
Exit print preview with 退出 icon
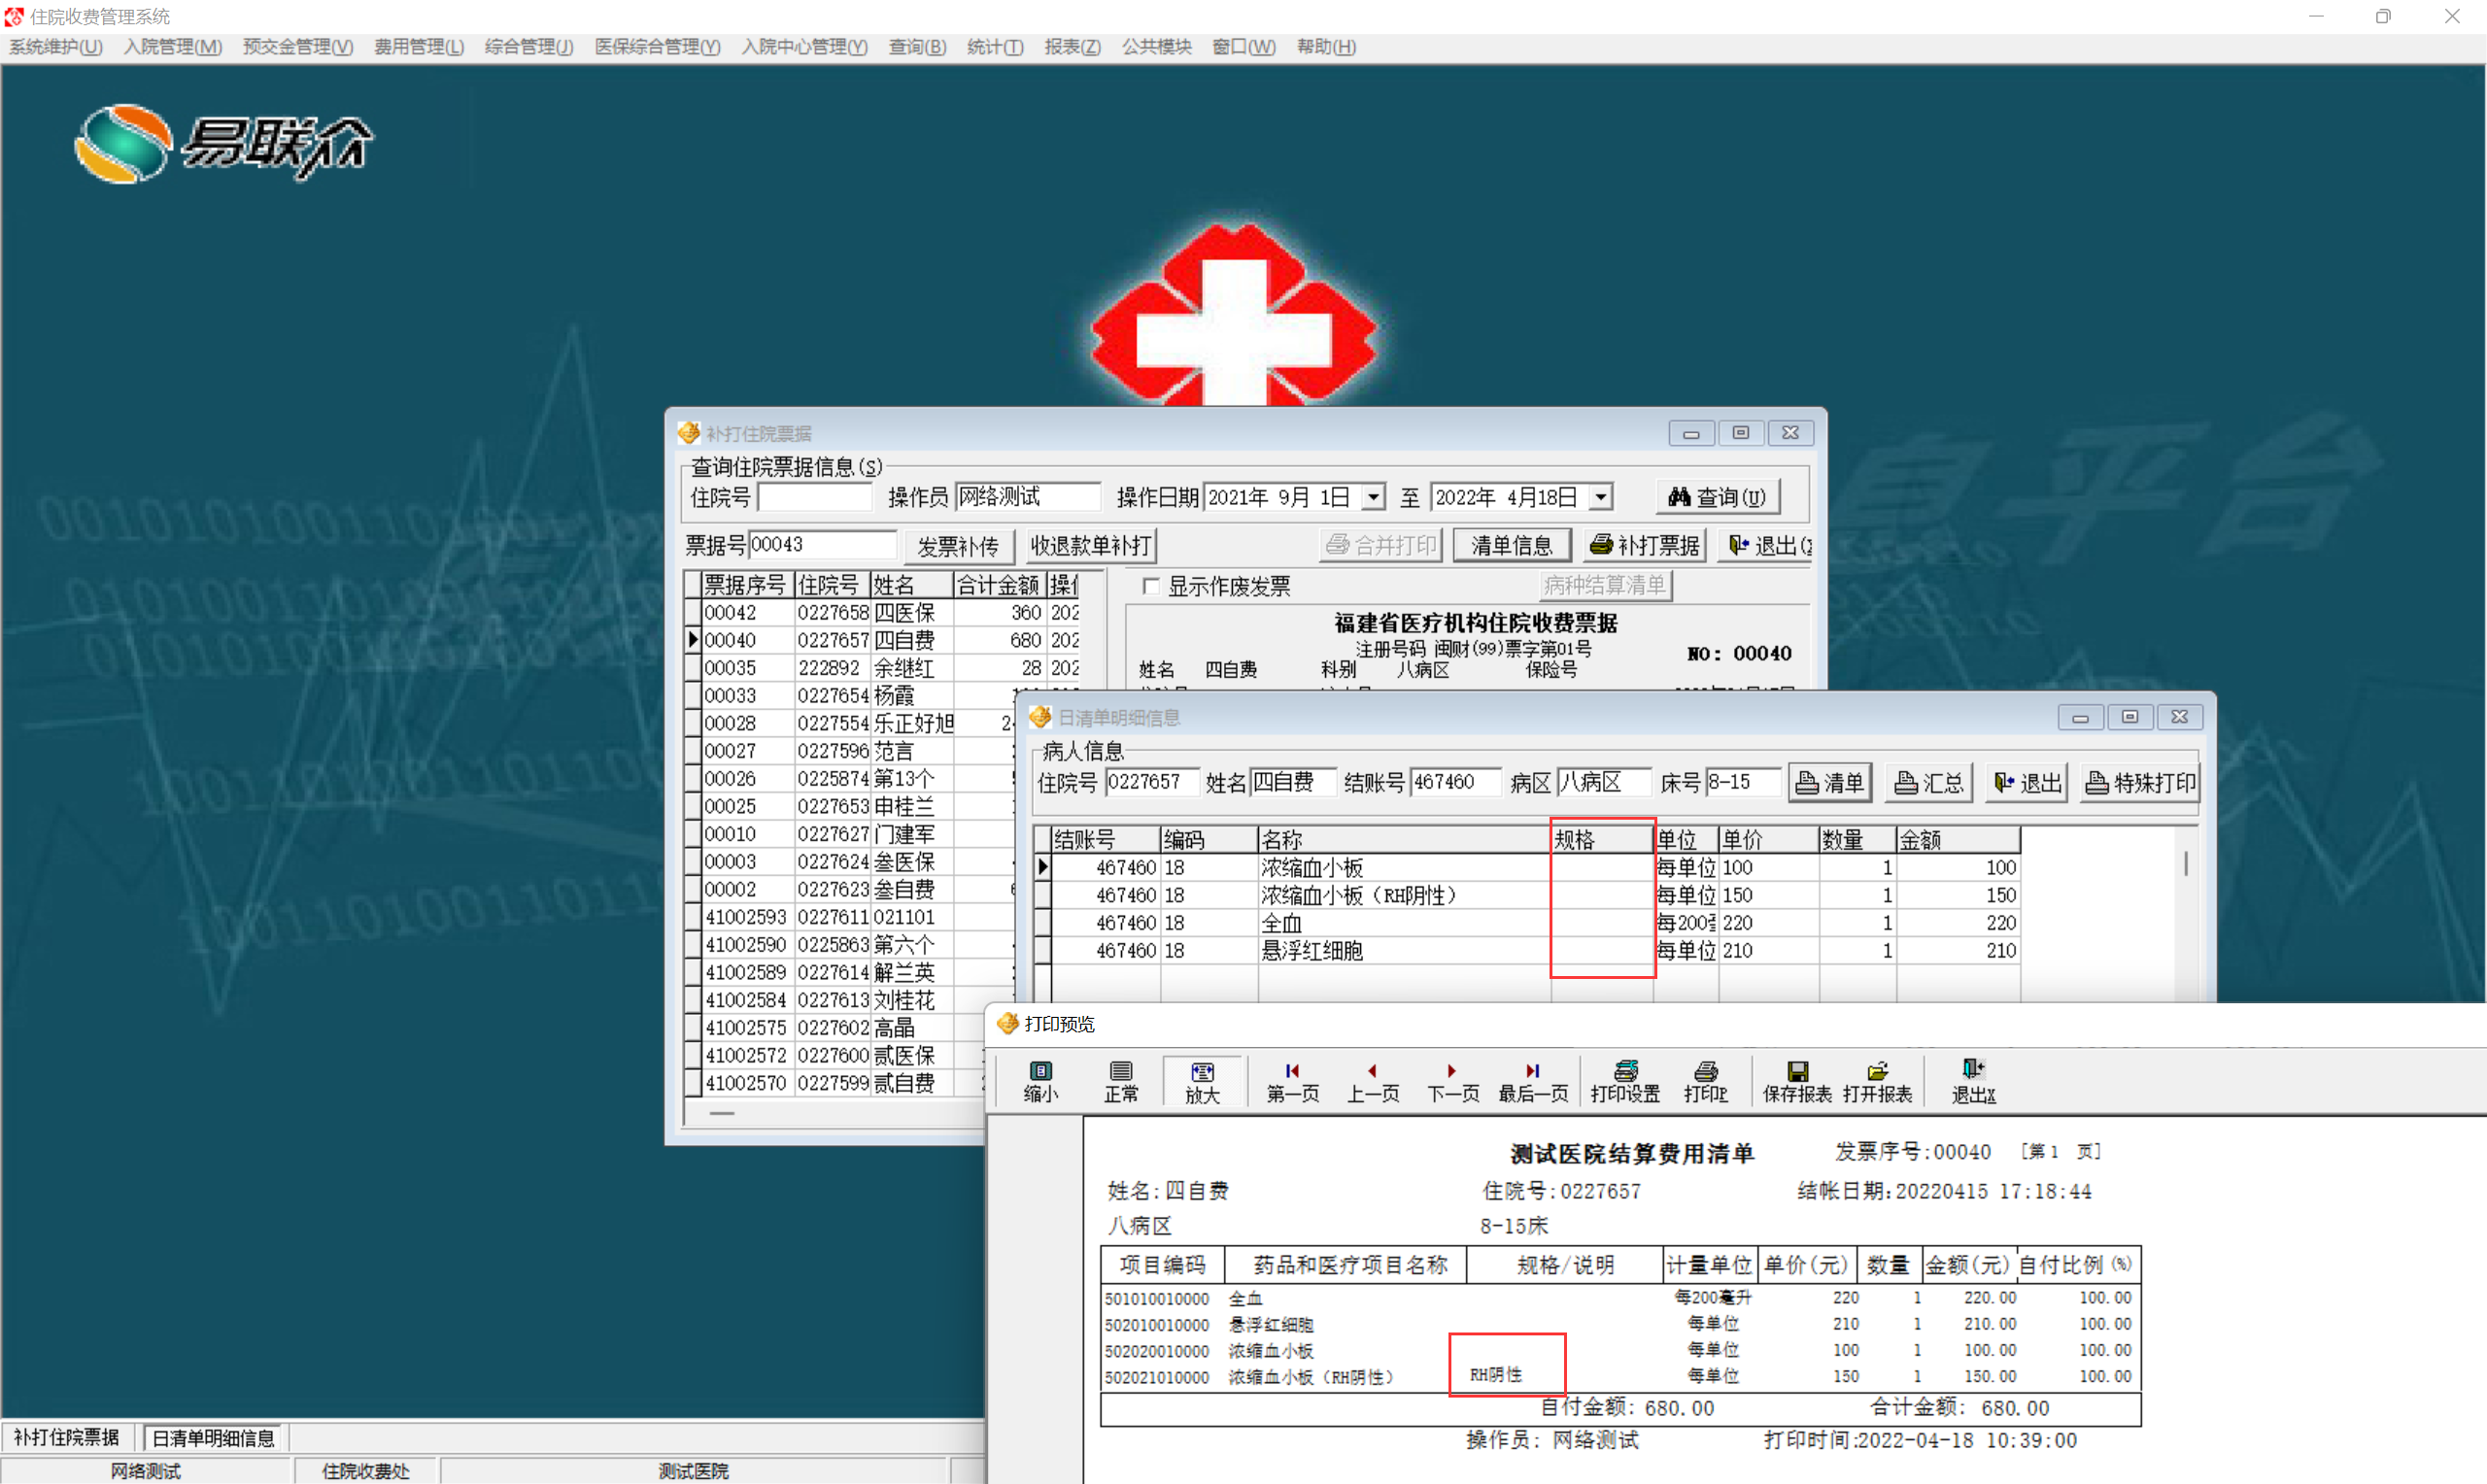tap(1973, 1081)
